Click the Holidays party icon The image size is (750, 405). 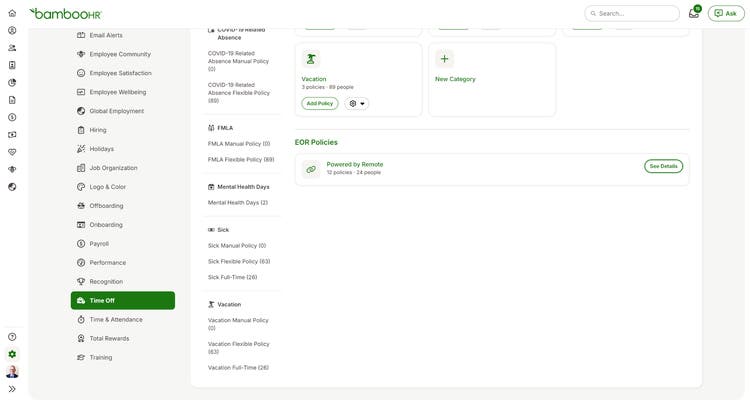point(81,149)
